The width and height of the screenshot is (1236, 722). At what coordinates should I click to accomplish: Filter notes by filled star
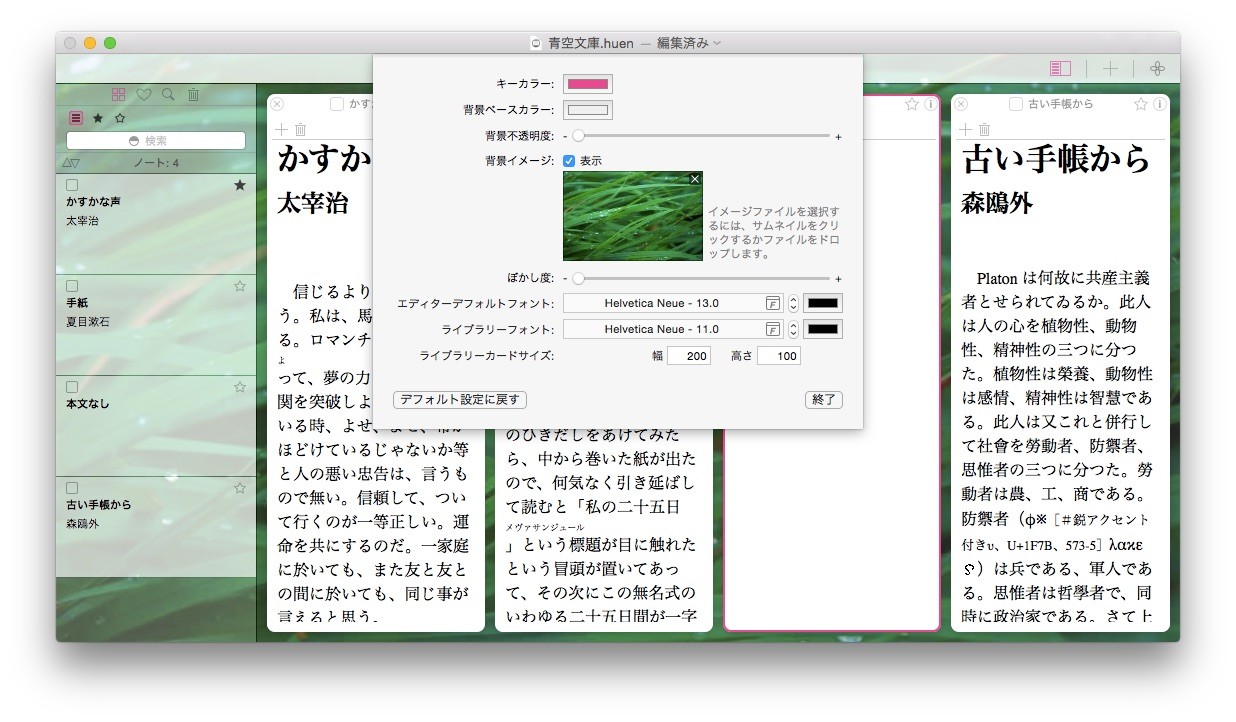pyautogui.click(x=98, y=118)
